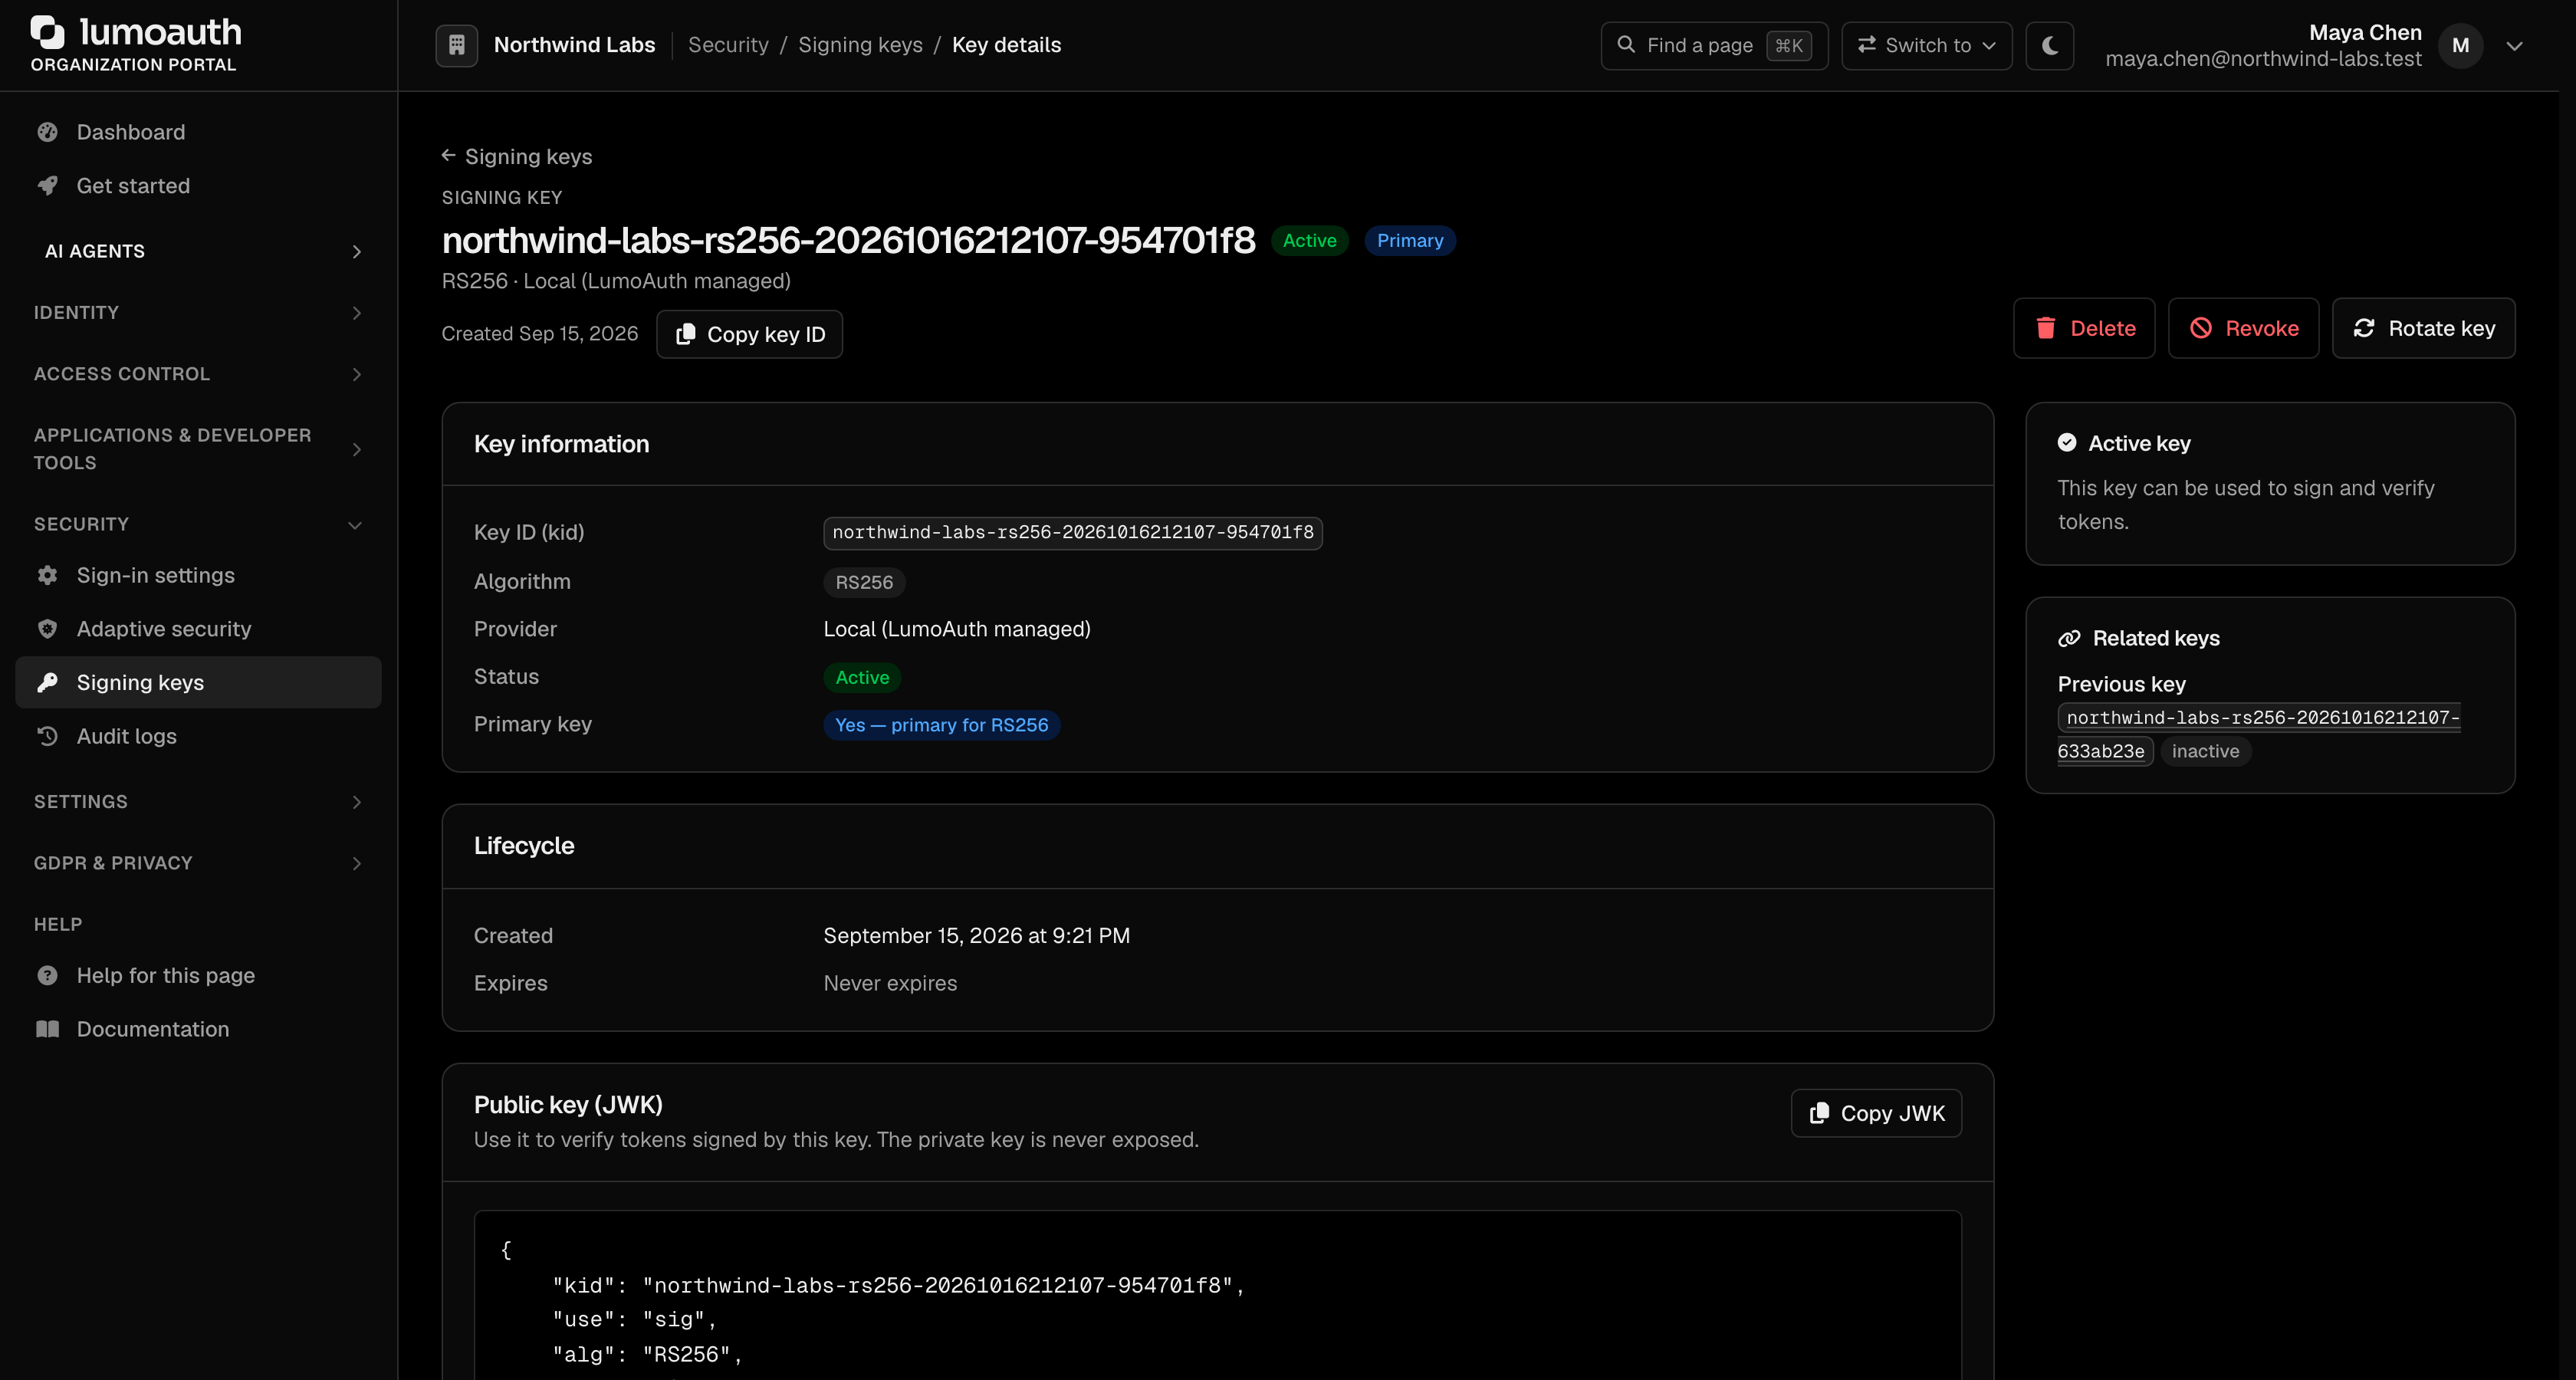
Task: Open the previous key ending 633ab23e
Action: tap(2258, 734)
